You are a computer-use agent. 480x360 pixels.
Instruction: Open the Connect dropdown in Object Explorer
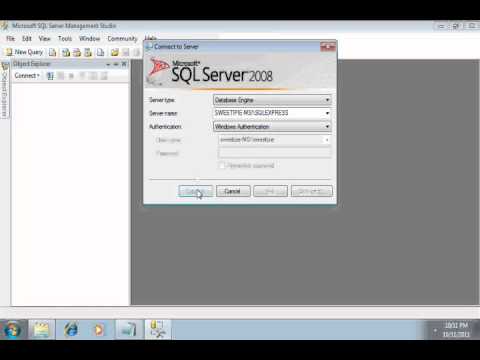point(27,76)
